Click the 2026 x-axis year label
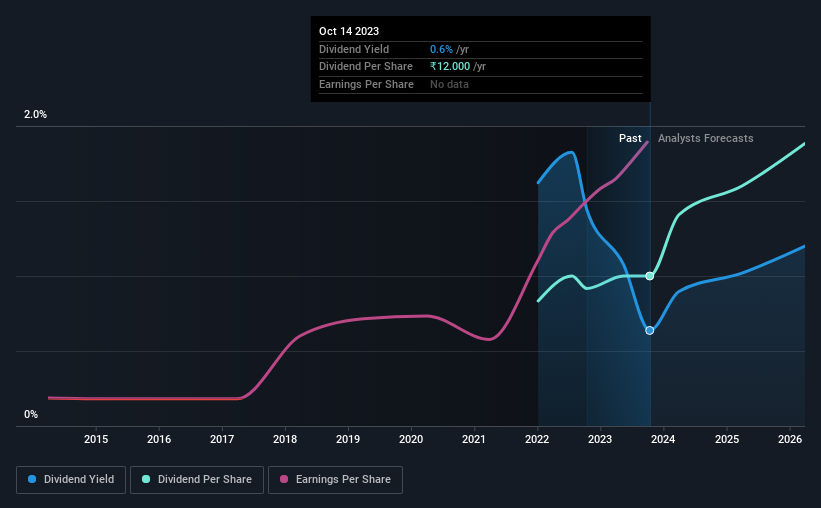 pos(790,439)
